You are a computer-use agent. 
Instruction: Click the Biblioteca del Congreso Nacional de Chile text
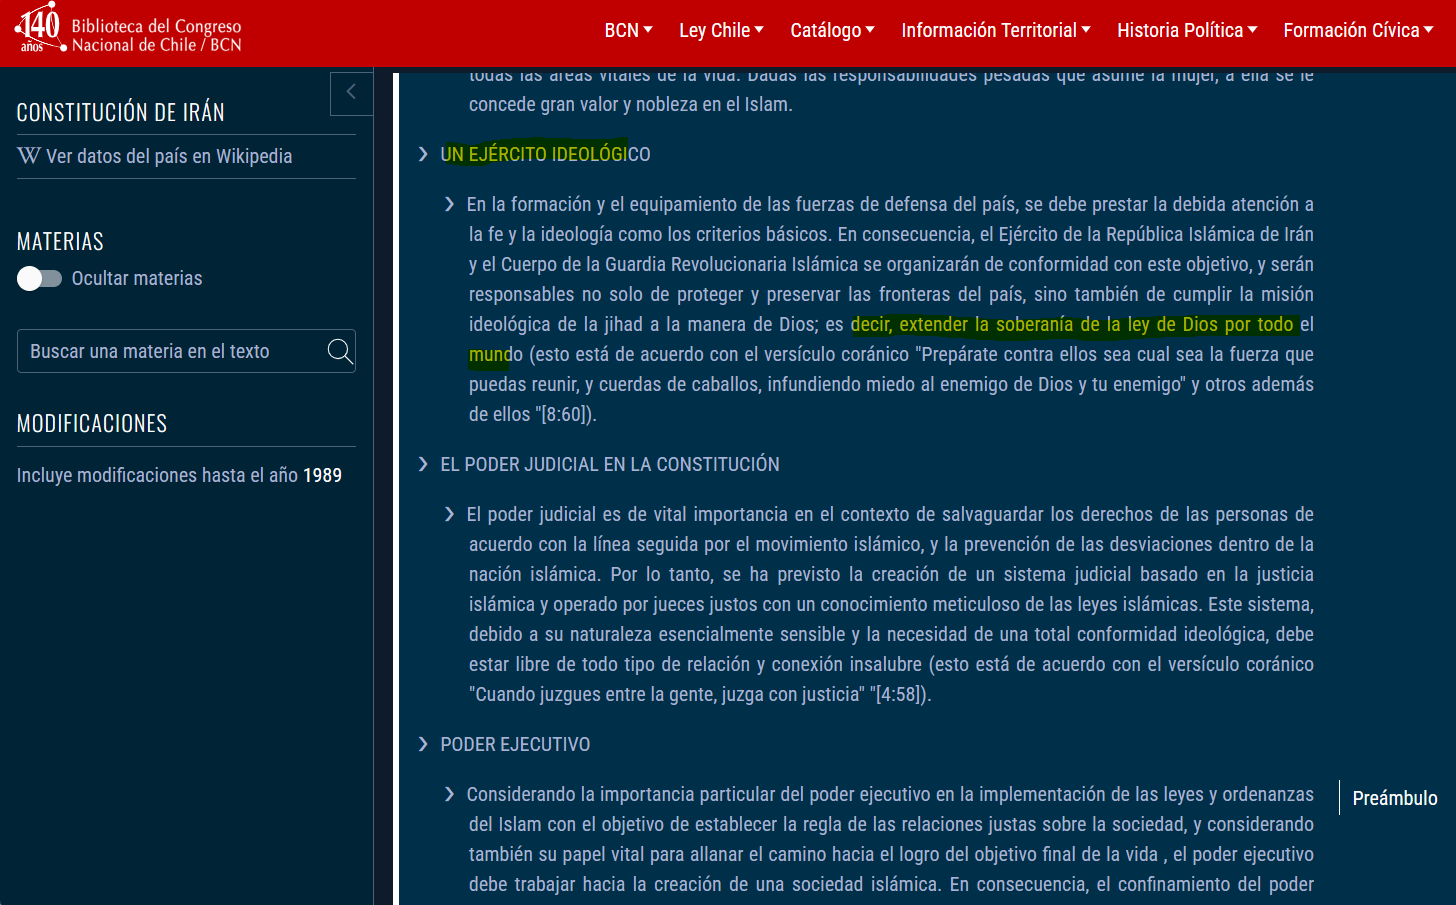156,35
